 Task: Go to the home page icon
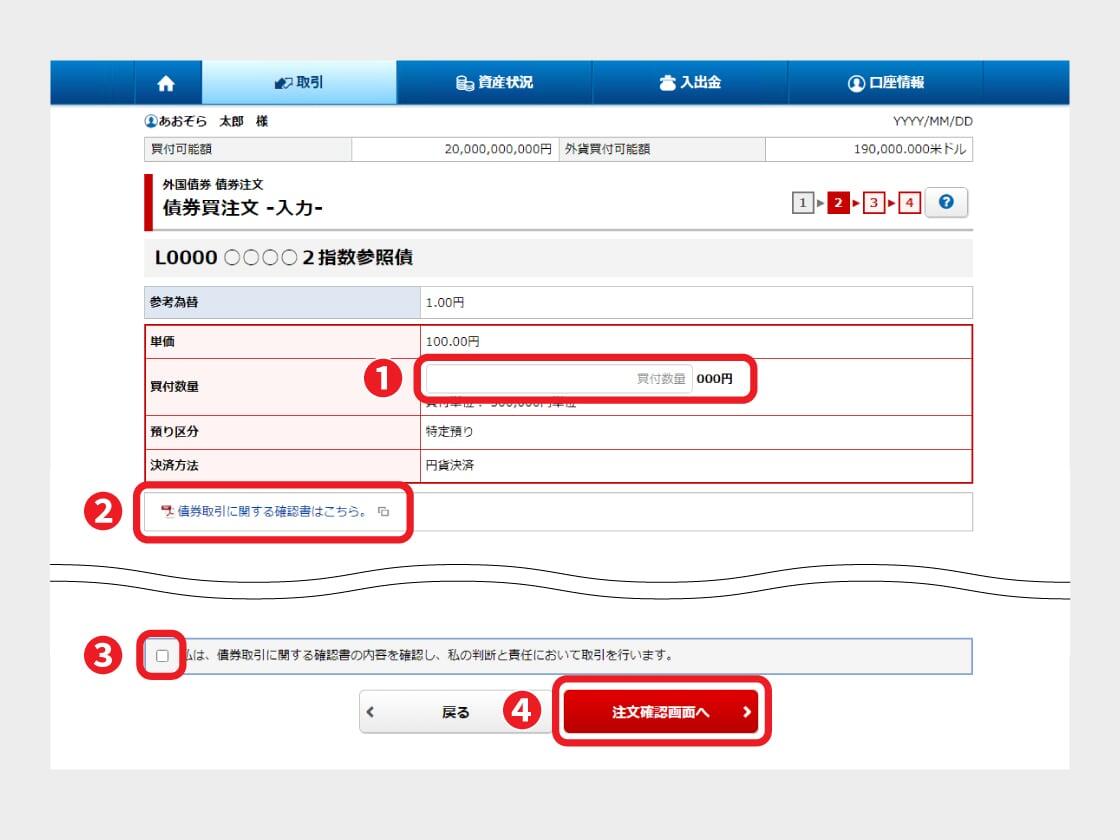(x=166, y=83)
